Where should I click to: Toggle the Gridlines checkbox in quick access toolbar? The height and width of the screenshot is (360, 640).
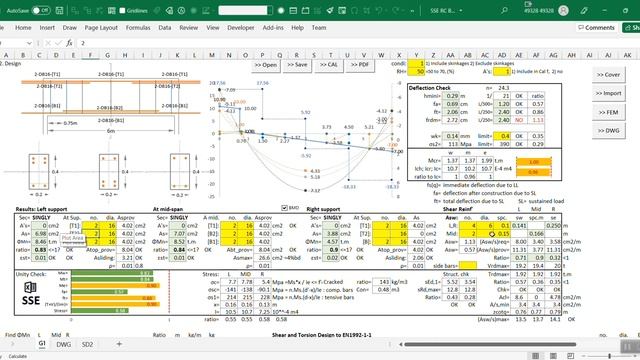tap(122, 11)
